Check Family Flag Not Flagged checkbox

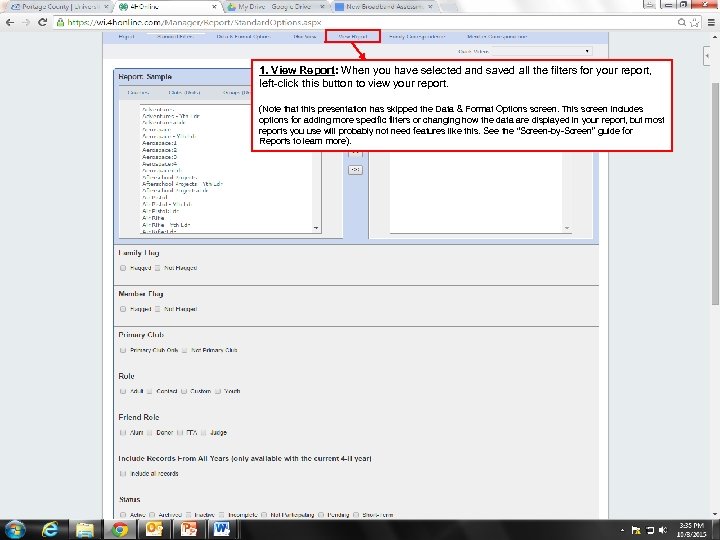[x=158, y=268]
